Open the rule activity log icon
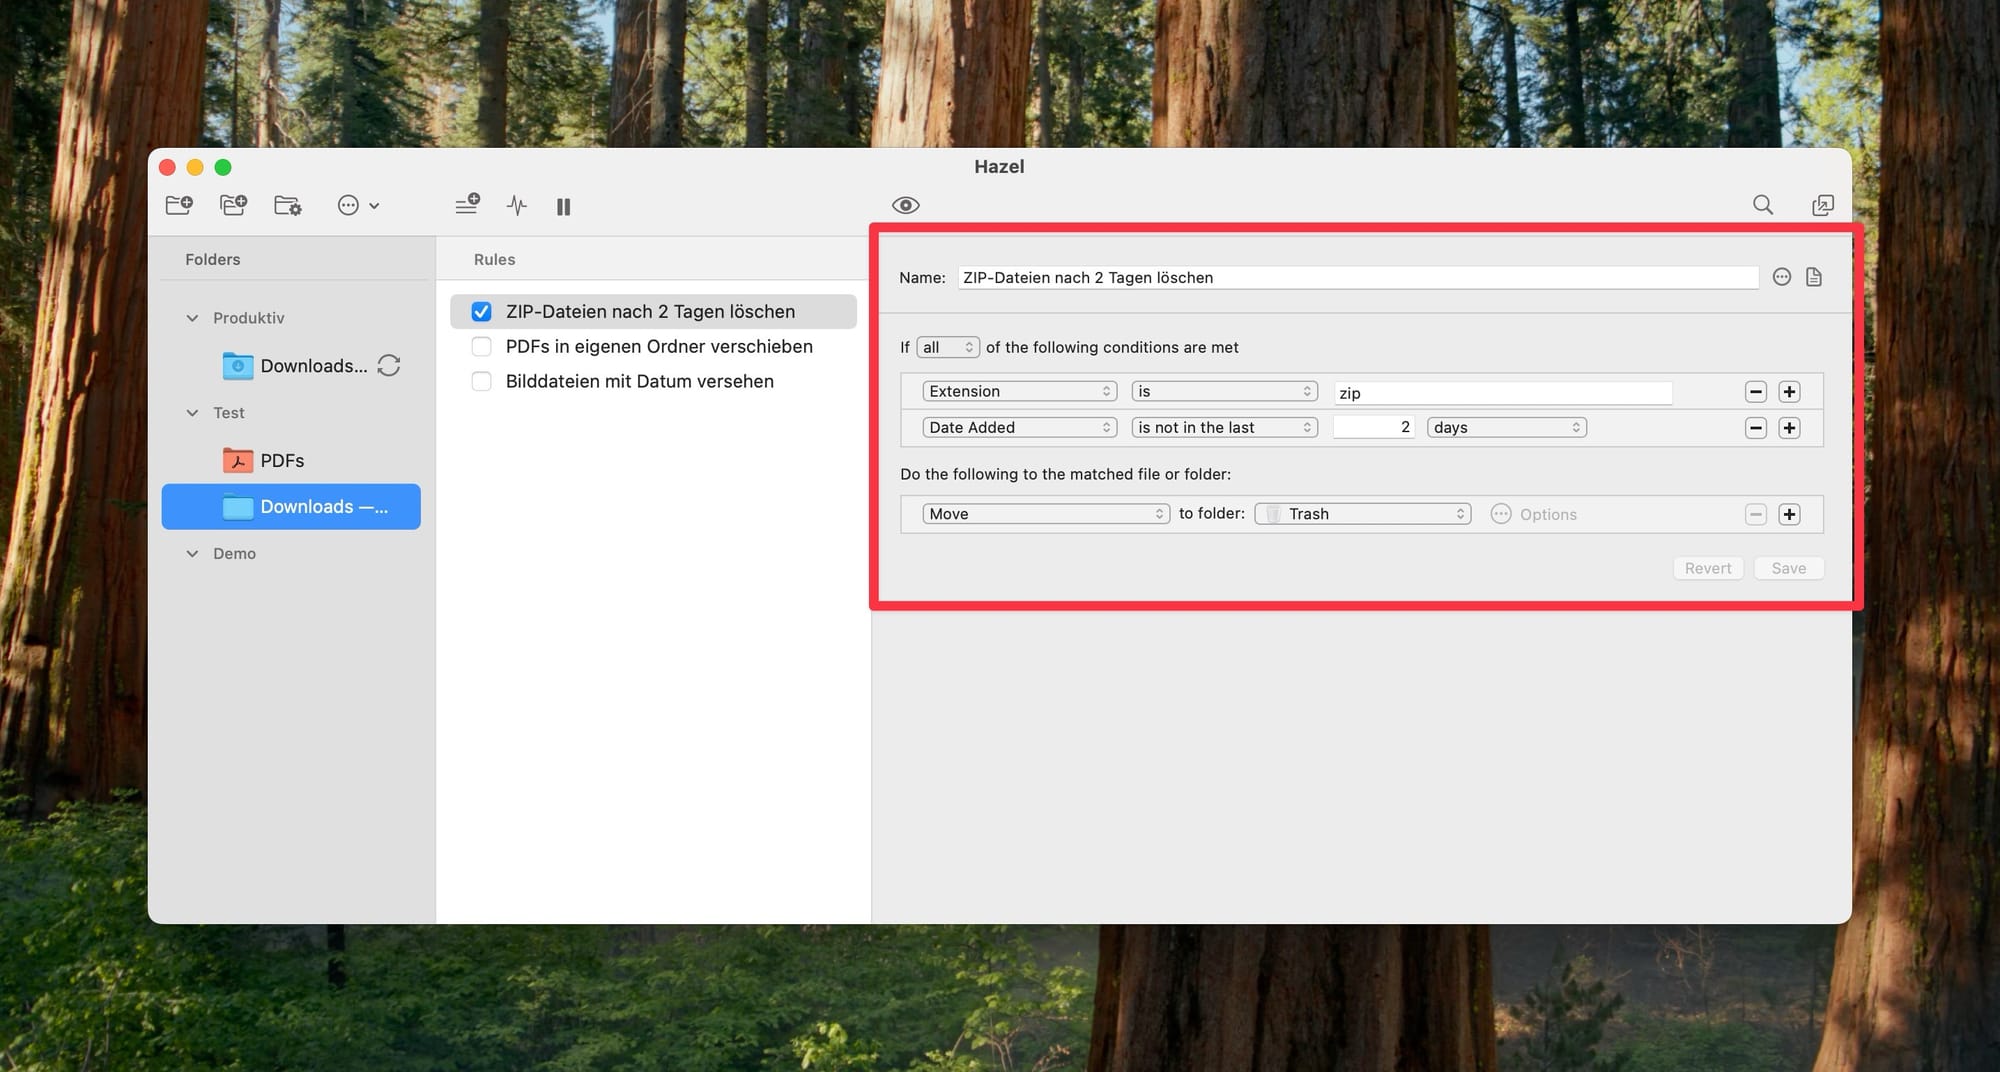Screen dimensions: 2000x1072 pyautogui.click(x=517, y=206)
